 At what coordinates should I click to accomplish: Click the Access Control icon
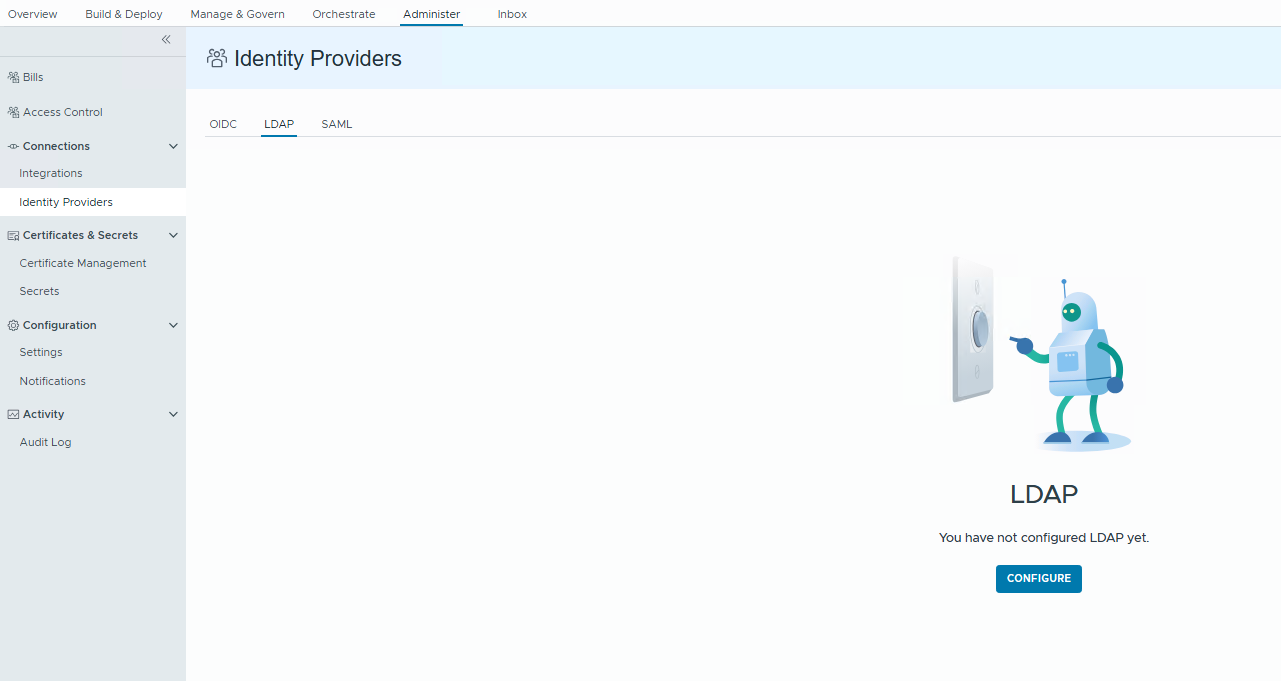(14, 112)
